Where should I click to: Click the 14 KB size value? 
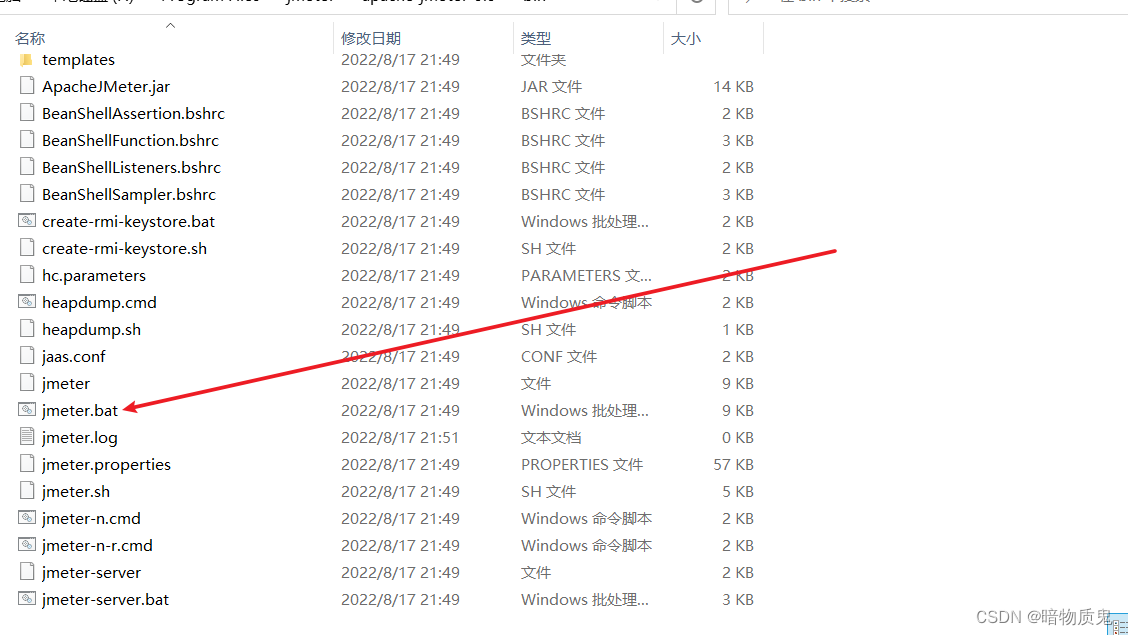733,87
